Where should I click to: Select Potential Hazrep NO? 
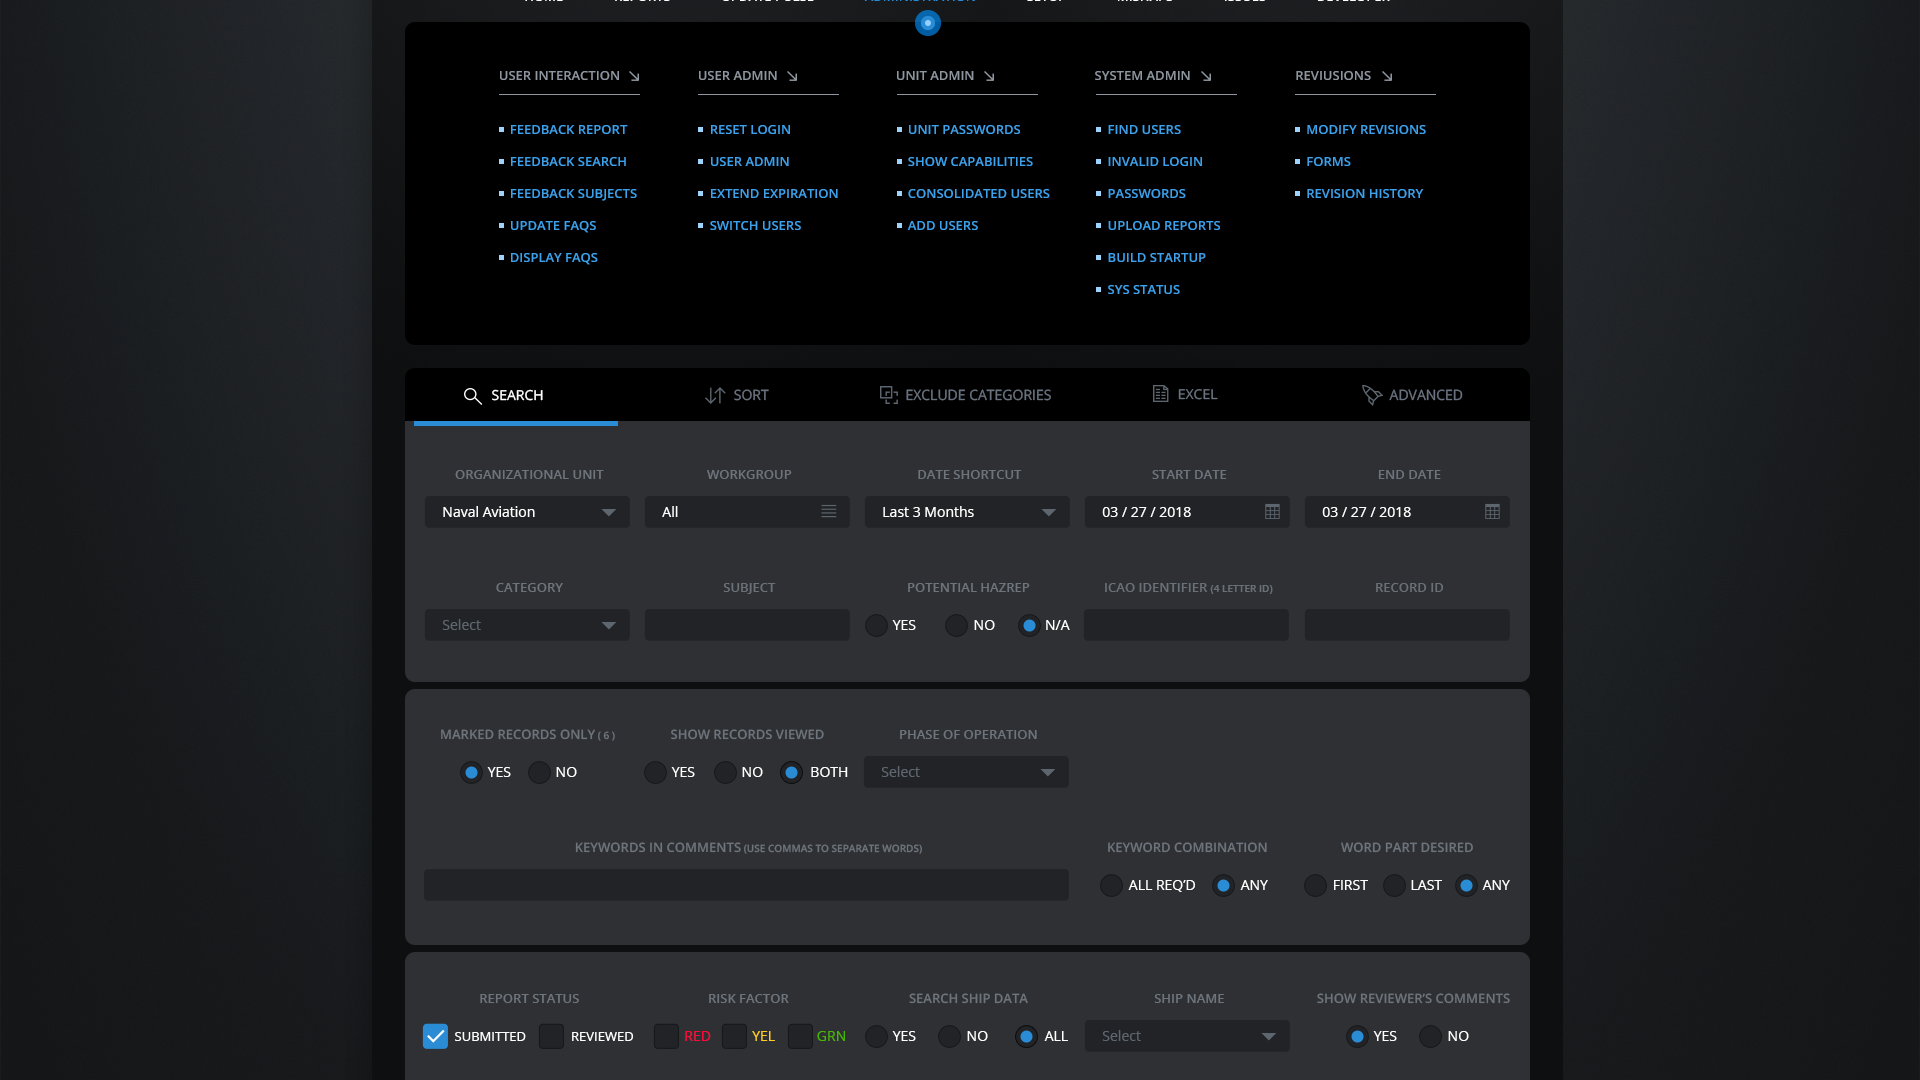point(956,626)
